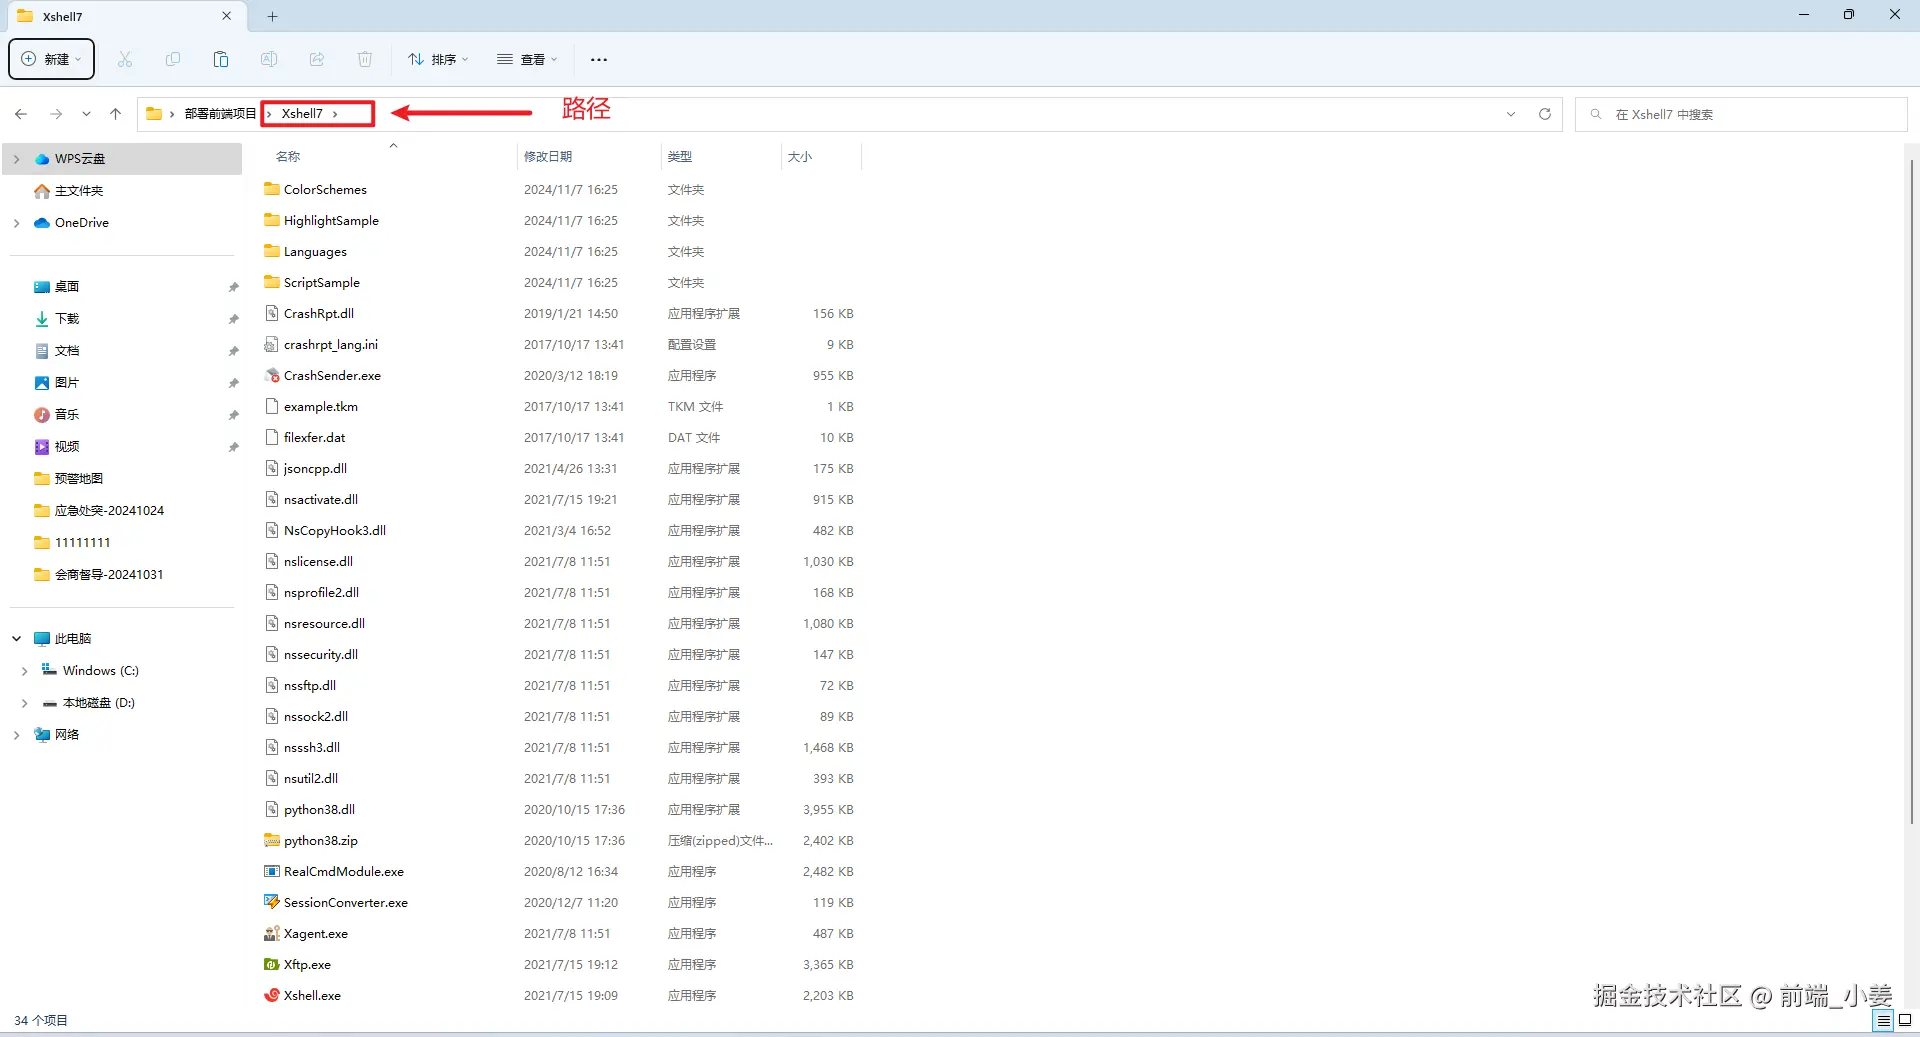Image resolution: width=1920 pixels, height=1037 pixels.
Task: Go back with the left arrow
Action: point(21,114)
